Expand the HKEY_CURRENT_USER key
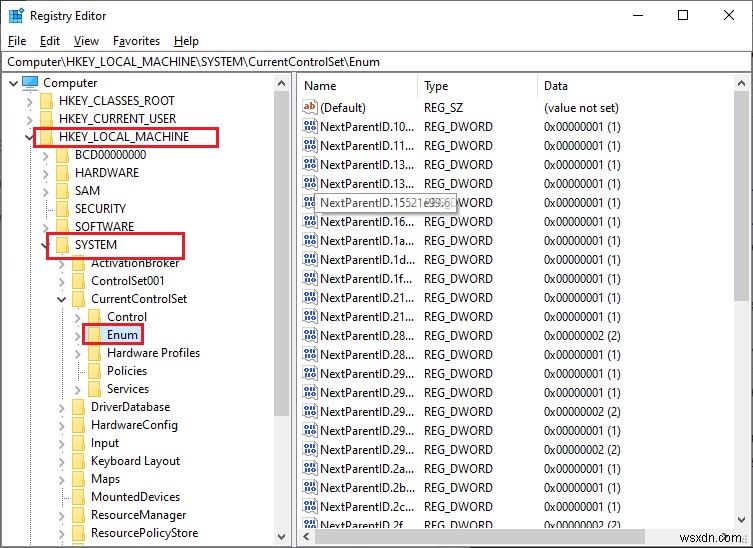Image resolution: width=753 pixels, height=548 pixels. coord(30,119)
